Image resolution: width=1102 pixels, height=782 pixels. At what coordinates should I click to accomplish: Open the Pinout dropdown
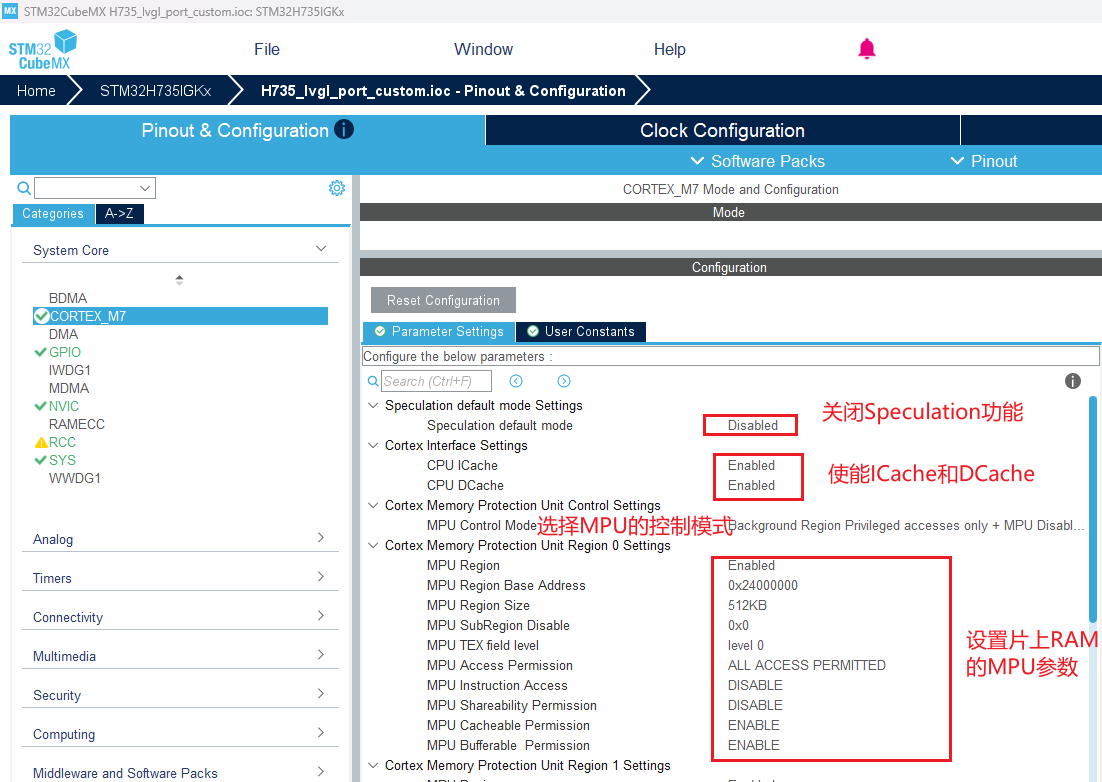[984, 161]
